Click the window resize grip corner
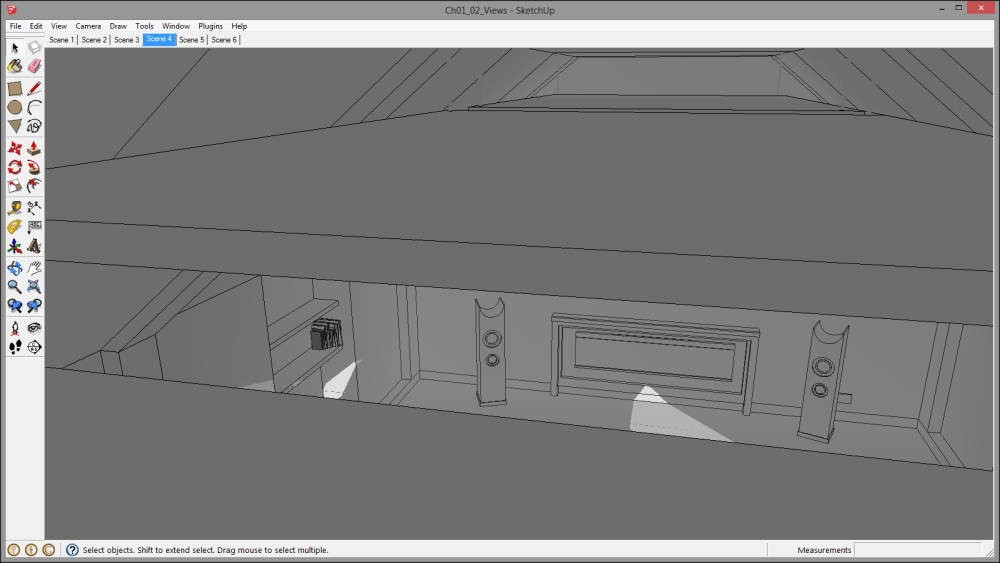 pos(989,552)
